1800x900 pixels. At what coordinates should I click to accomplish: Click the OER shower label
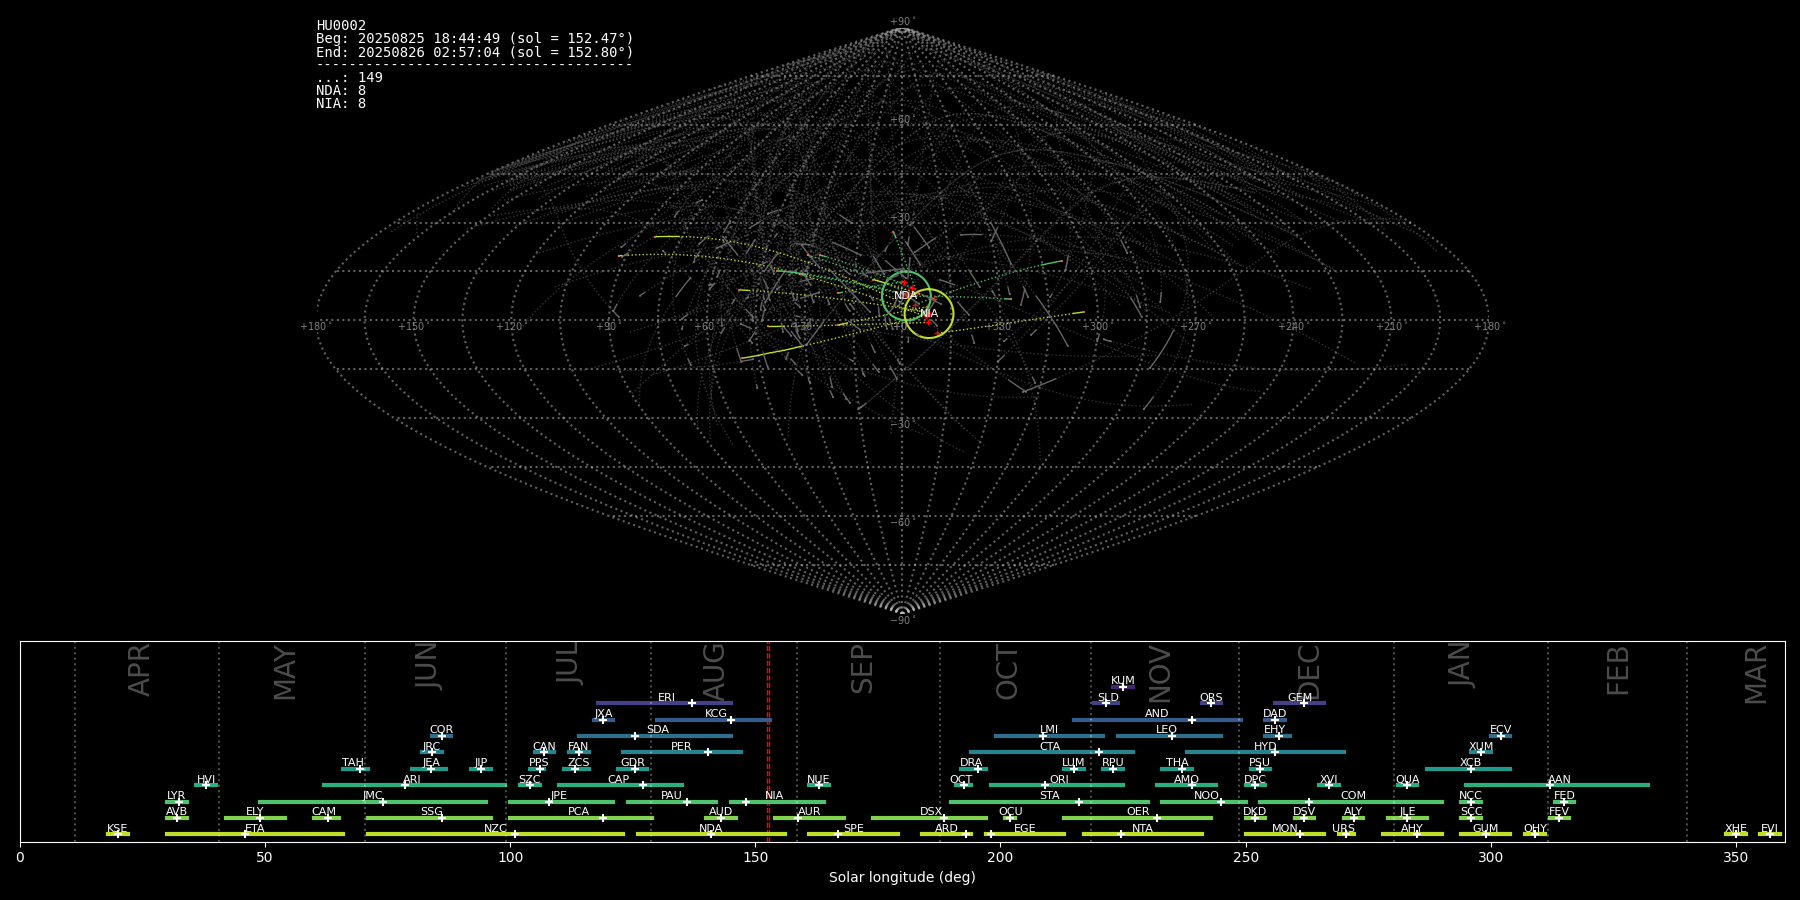click(1138, 812)
